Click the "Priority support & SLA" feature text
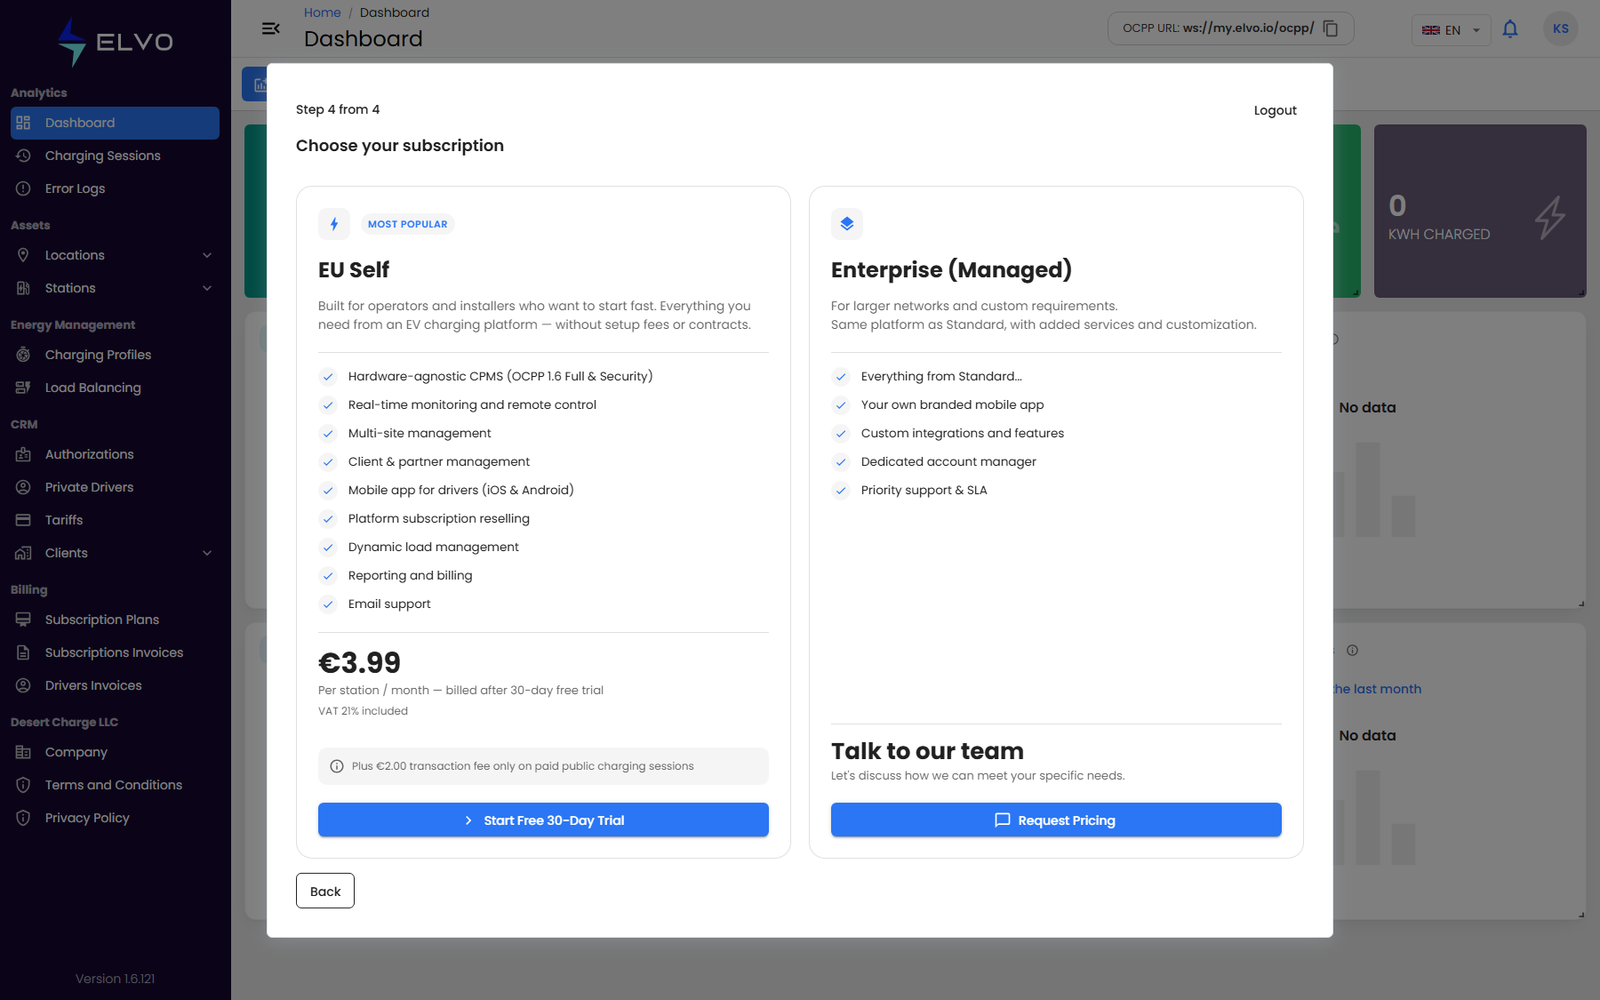Screen dimensions: 1600x1000 click(x=924, y=490)
